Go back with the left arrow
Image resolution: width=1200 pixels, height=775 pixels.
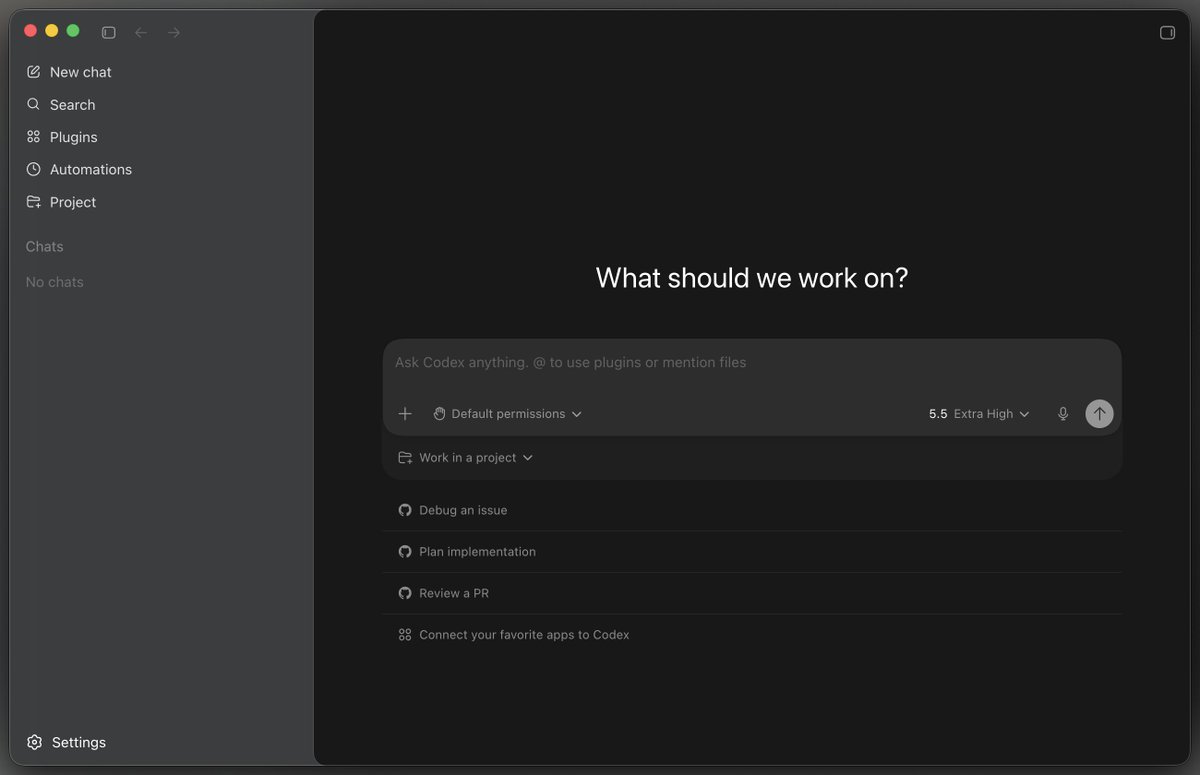click(x=141, y=32)
